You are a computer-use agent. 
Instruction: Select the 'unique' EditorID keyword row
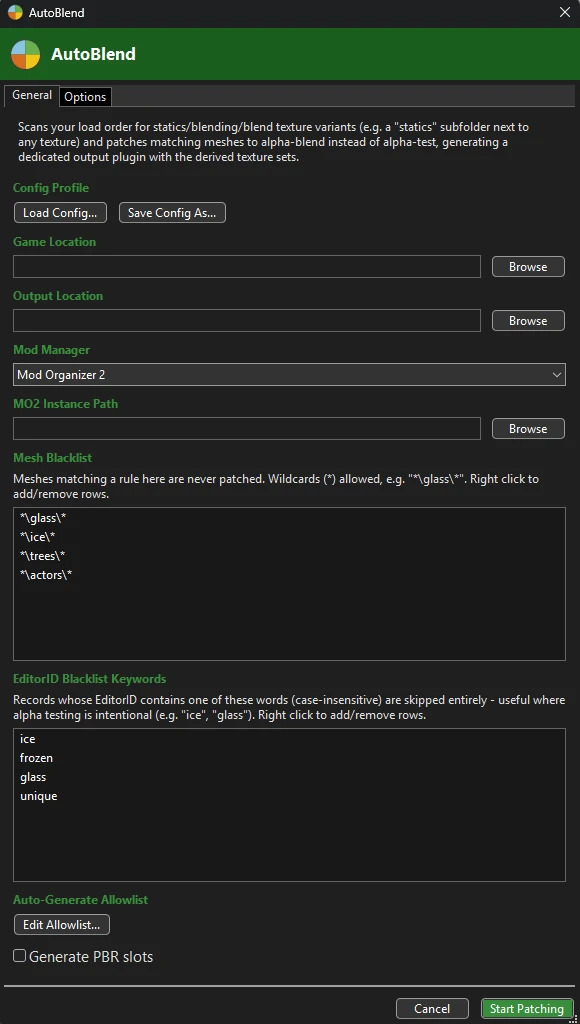[x=289, y=796]
